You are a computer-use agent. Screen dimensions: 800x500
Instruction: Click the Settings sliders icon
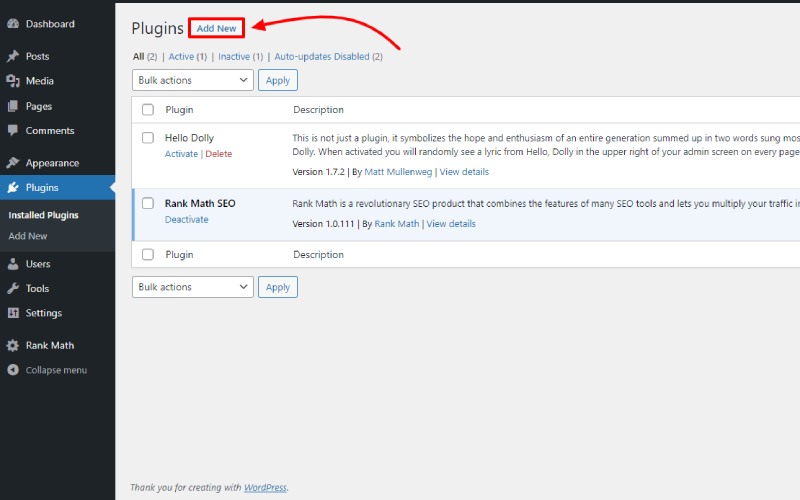[x=13, y=313]
